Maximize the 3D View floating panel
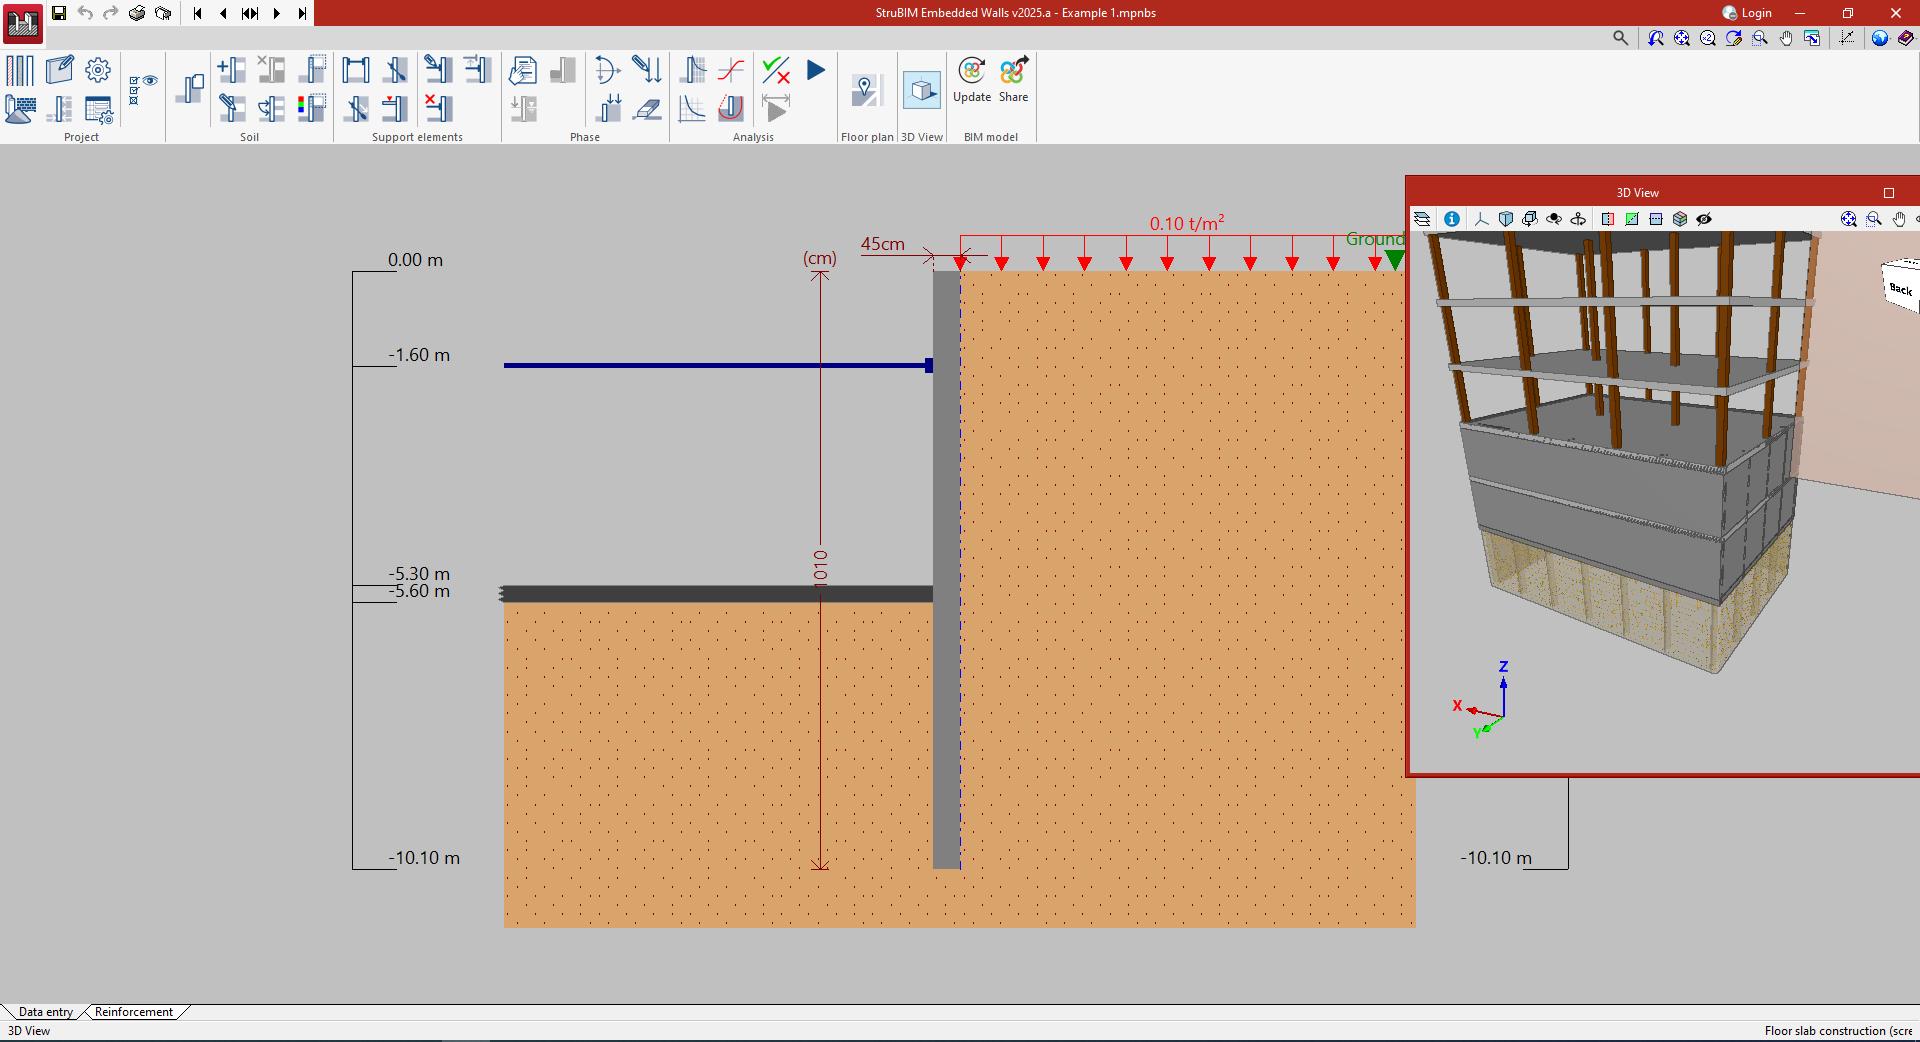The image size is (1920, 1042). 1889,193
